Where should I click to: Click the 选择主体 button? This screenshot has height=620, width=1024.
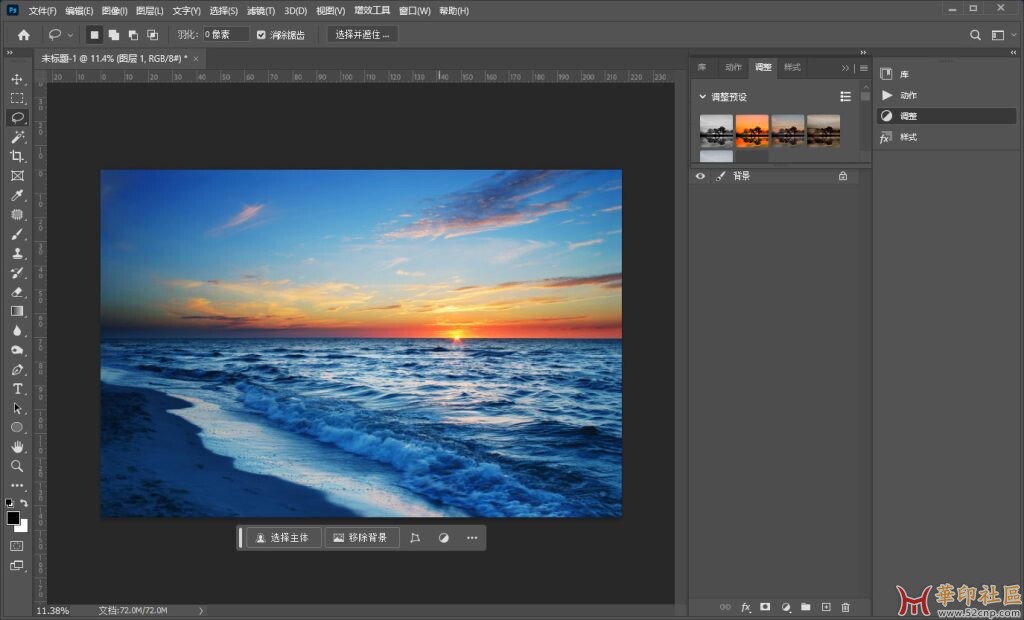point(283,538)
